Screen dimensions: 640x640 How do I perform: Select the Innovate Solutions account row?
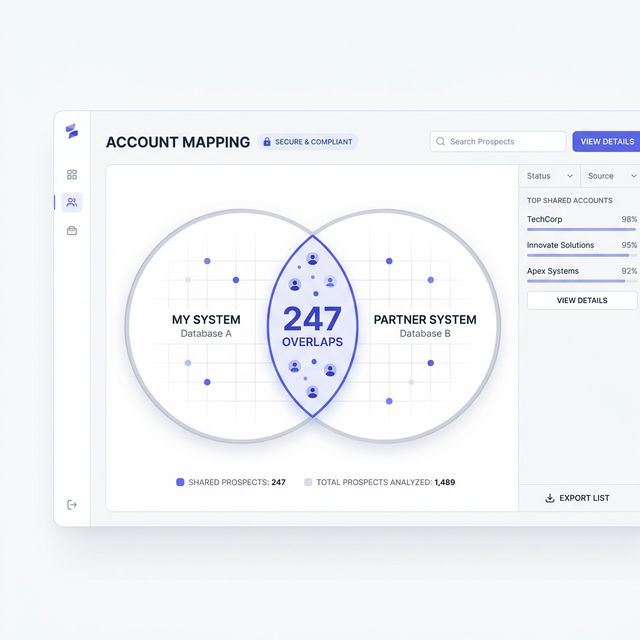pos(582,249)
